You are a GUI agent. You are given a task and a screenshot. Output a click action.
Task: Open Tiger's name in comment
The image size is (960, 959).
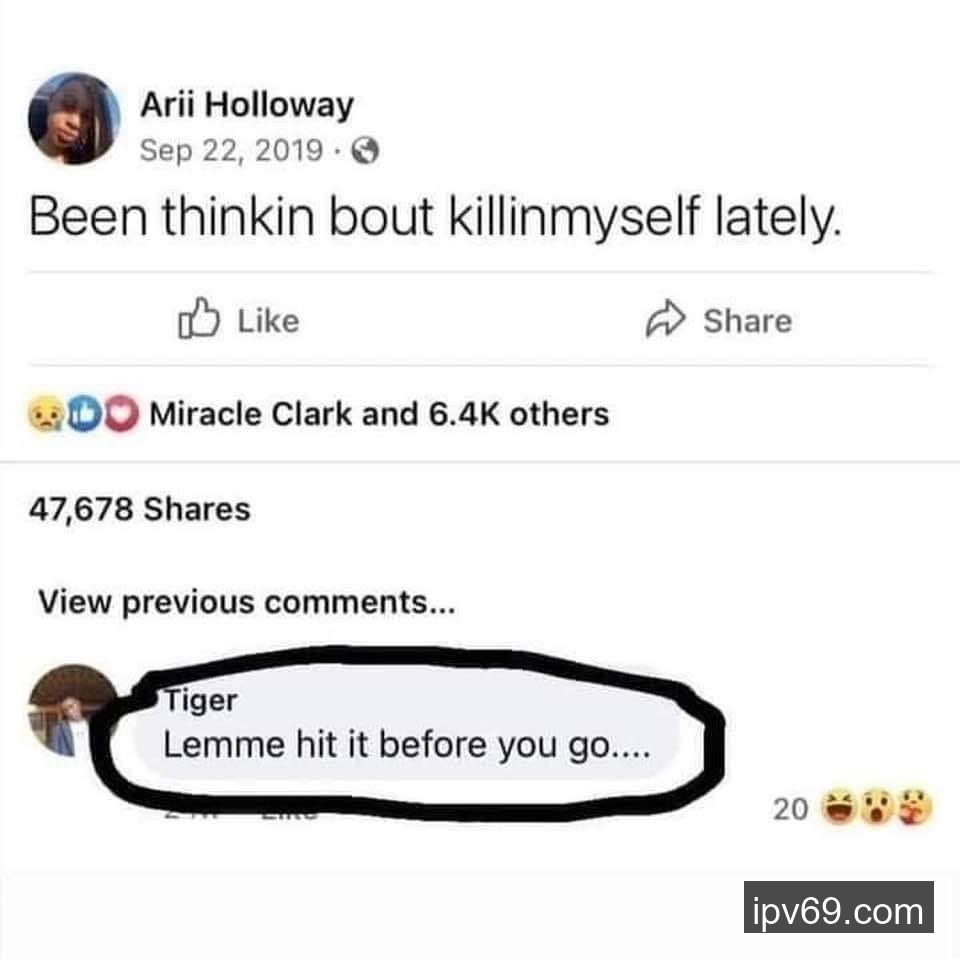click(x=201, y=701)
